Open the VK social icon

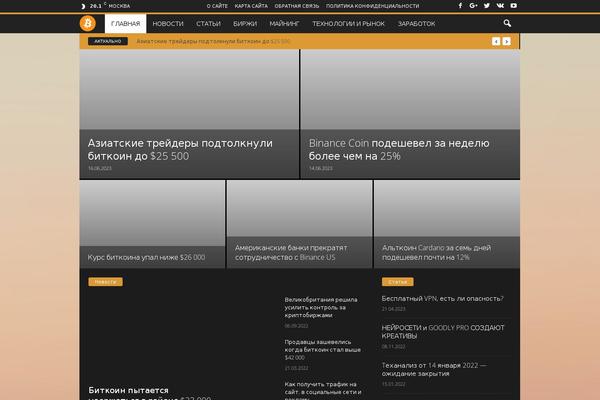(x=500, y=6)
